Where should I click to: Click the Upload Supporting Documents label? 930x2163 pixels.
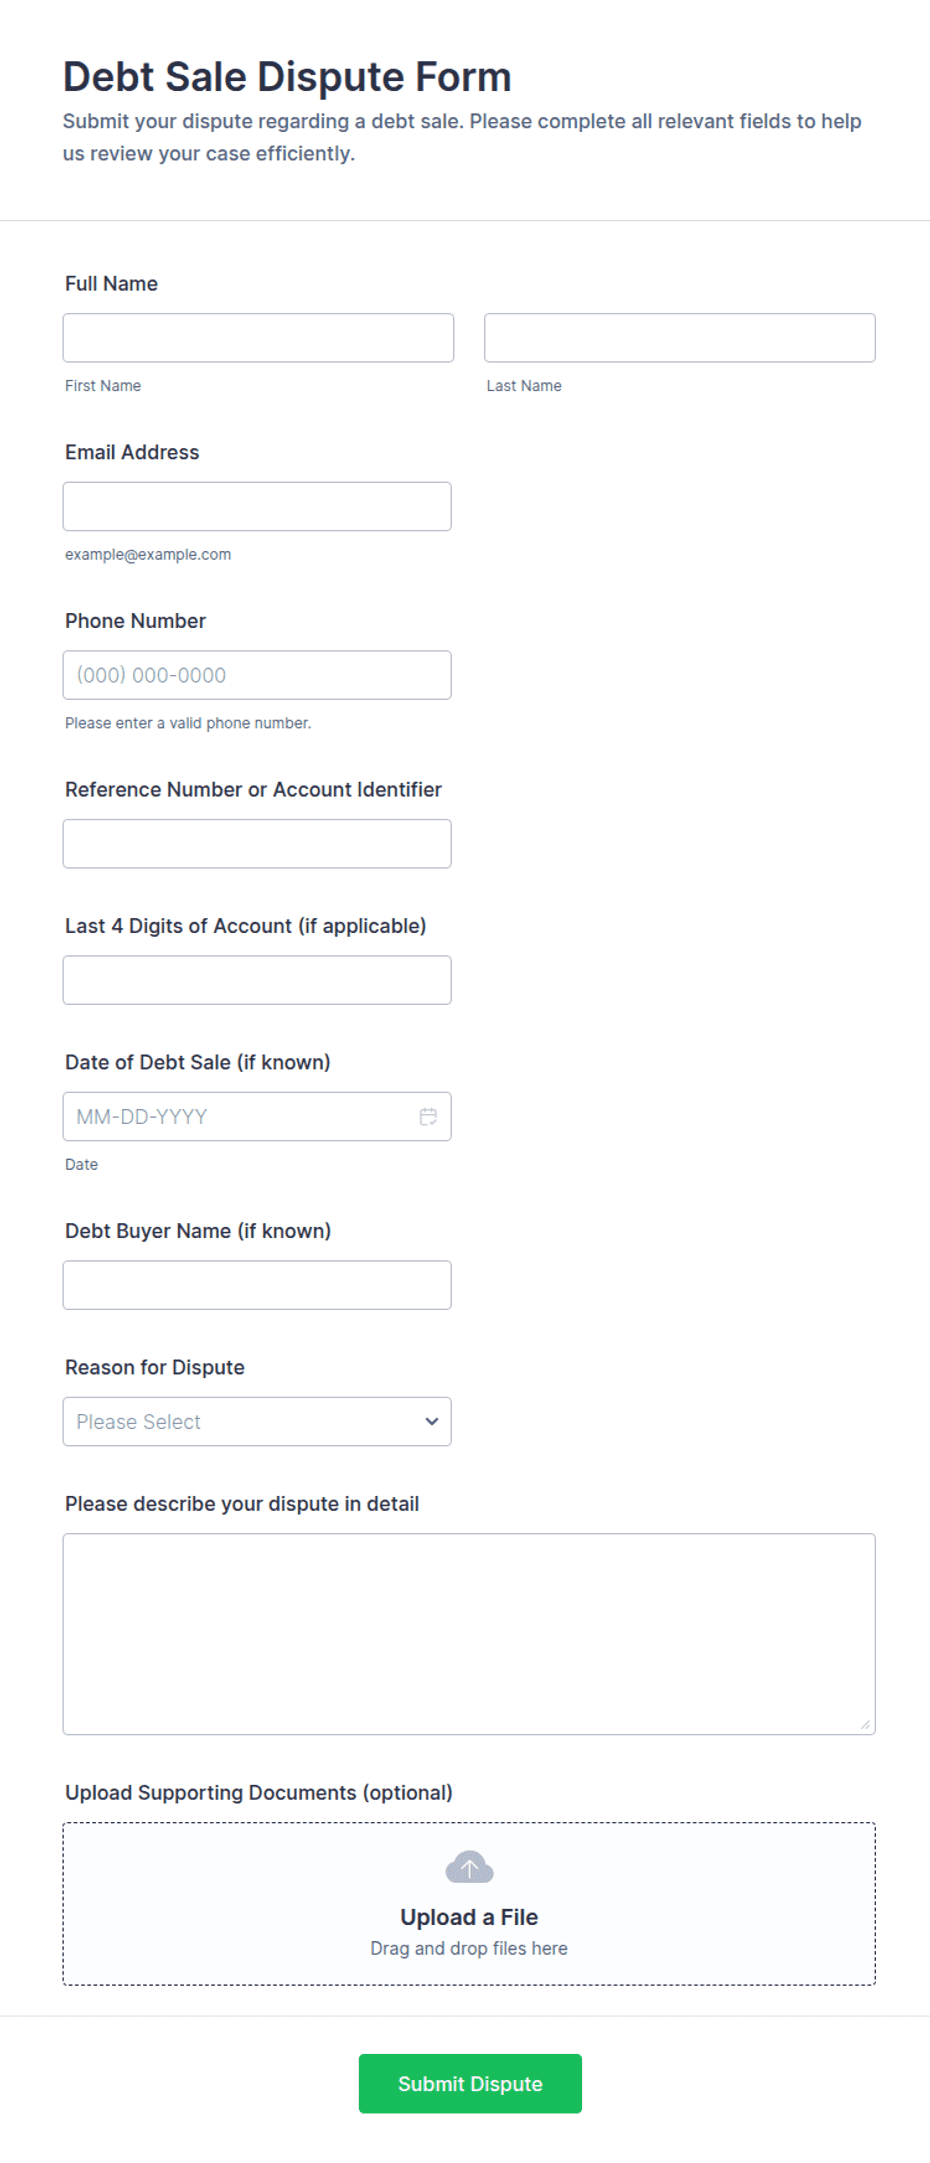click(x=259, y=1792)
